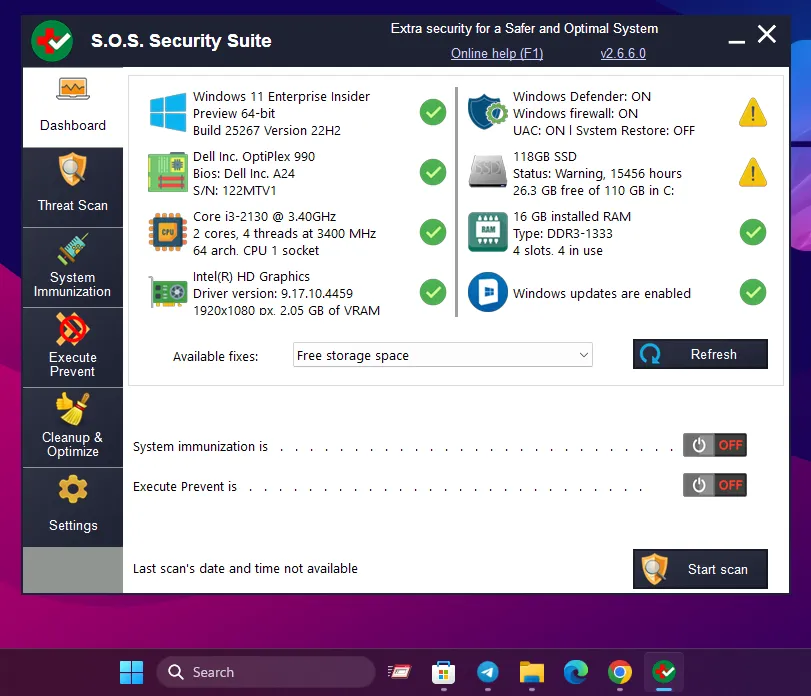This screenshot has height=696, width=811.
Task: Toggle Execute Prevent switch on
Action: 715,485
